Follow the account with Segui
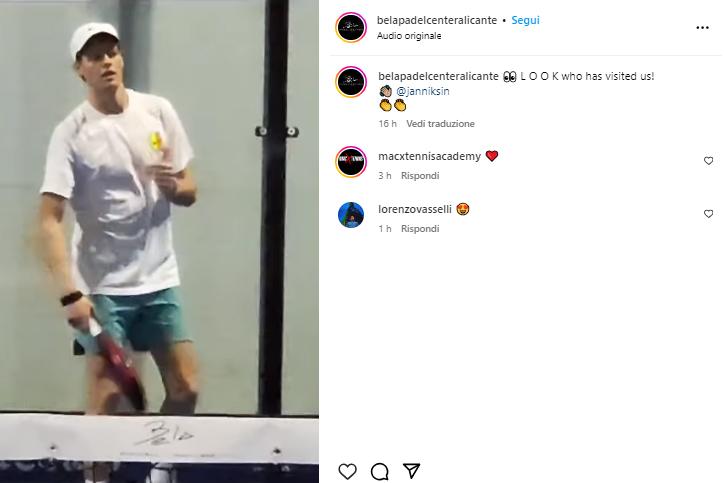Viewport: 724px width, 483px height. (x=525, y=20)
